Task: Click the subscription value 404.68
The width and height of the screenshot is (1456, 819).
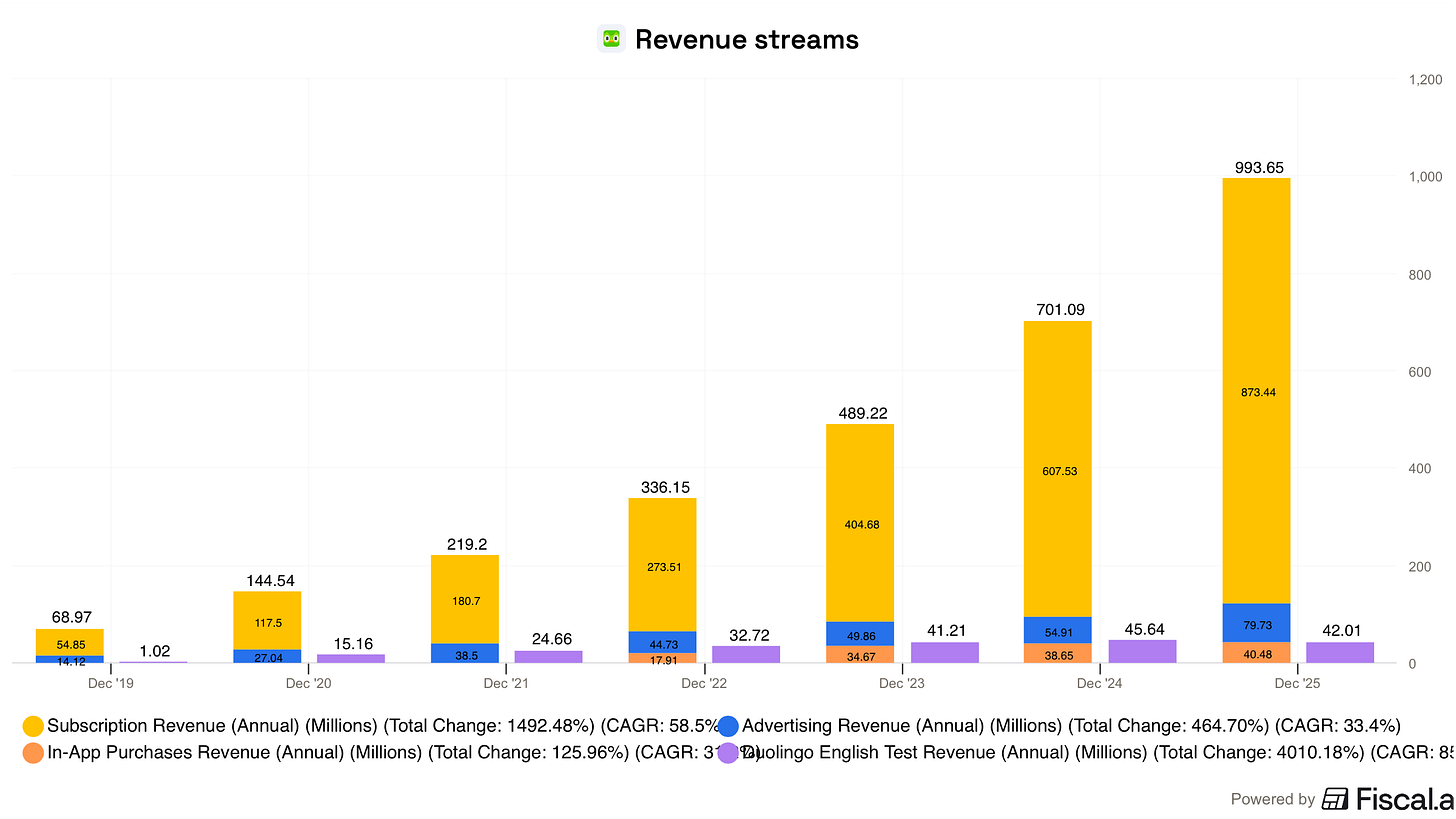Action: pyautogui.click(x=860, y=524)
